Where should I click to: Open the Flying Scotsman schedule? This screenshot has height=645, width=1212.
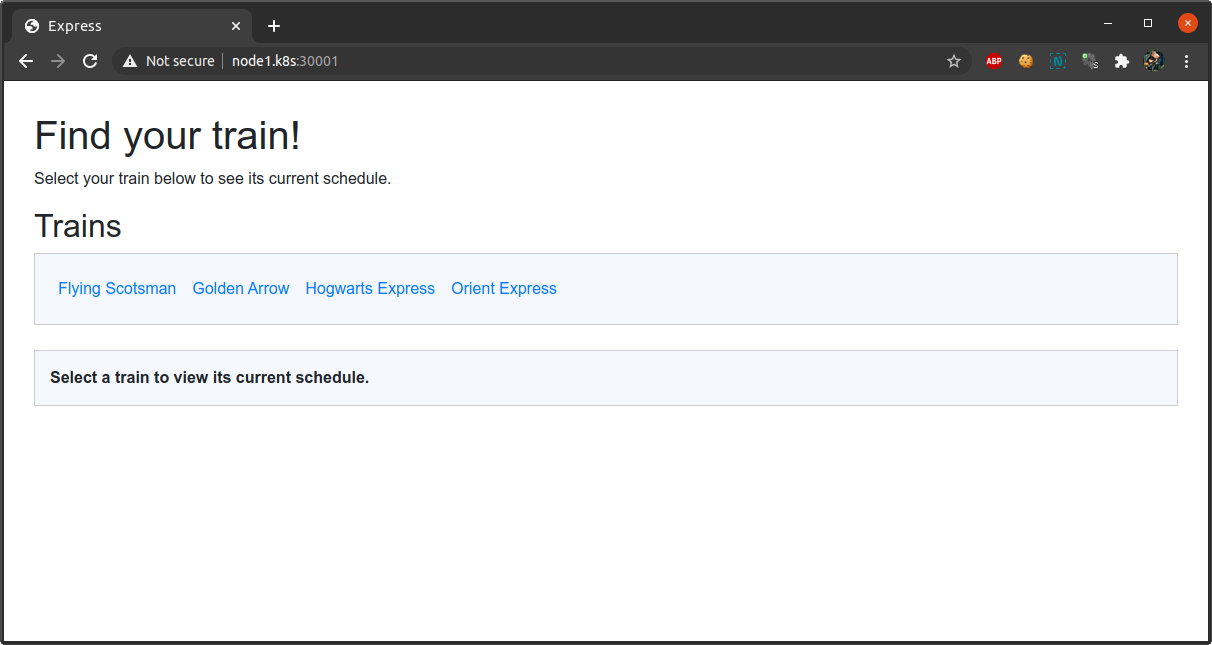pyautogui.click(x=117, y=288)
